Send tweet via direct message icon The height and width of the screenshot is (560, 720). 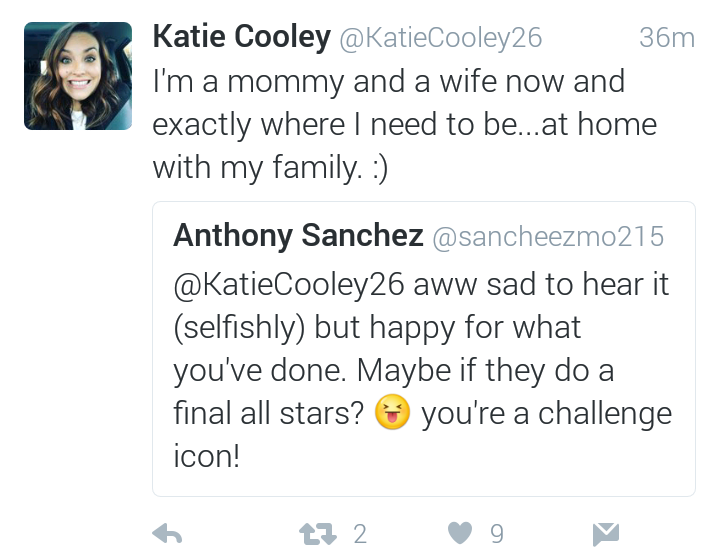(606, 534)
